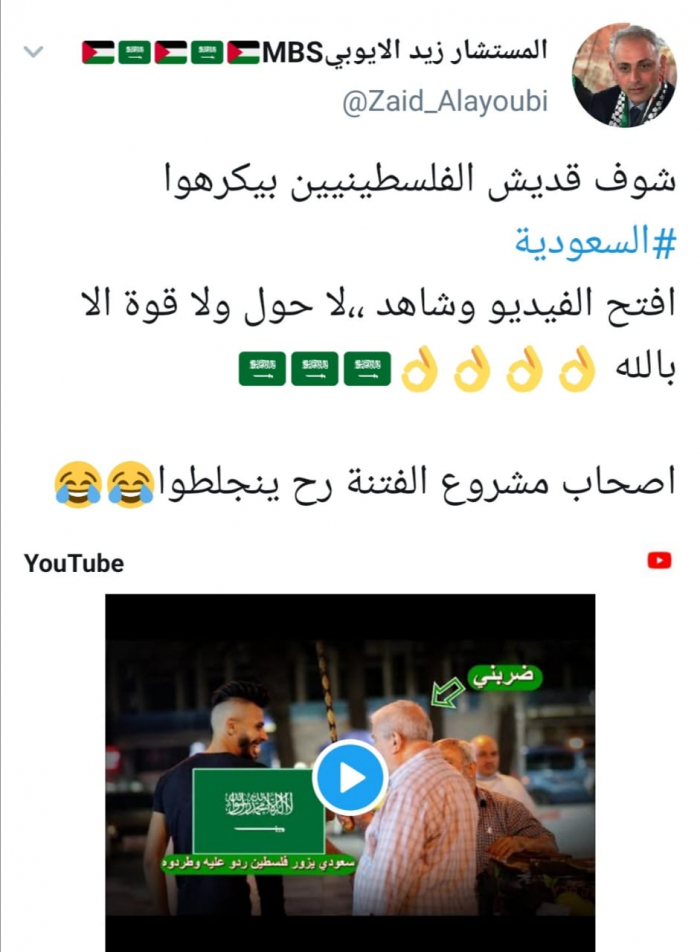Click the Saudi flag in the video thumbnail
700x952 pixels.
pyautogui.click(x=259, y=811)
